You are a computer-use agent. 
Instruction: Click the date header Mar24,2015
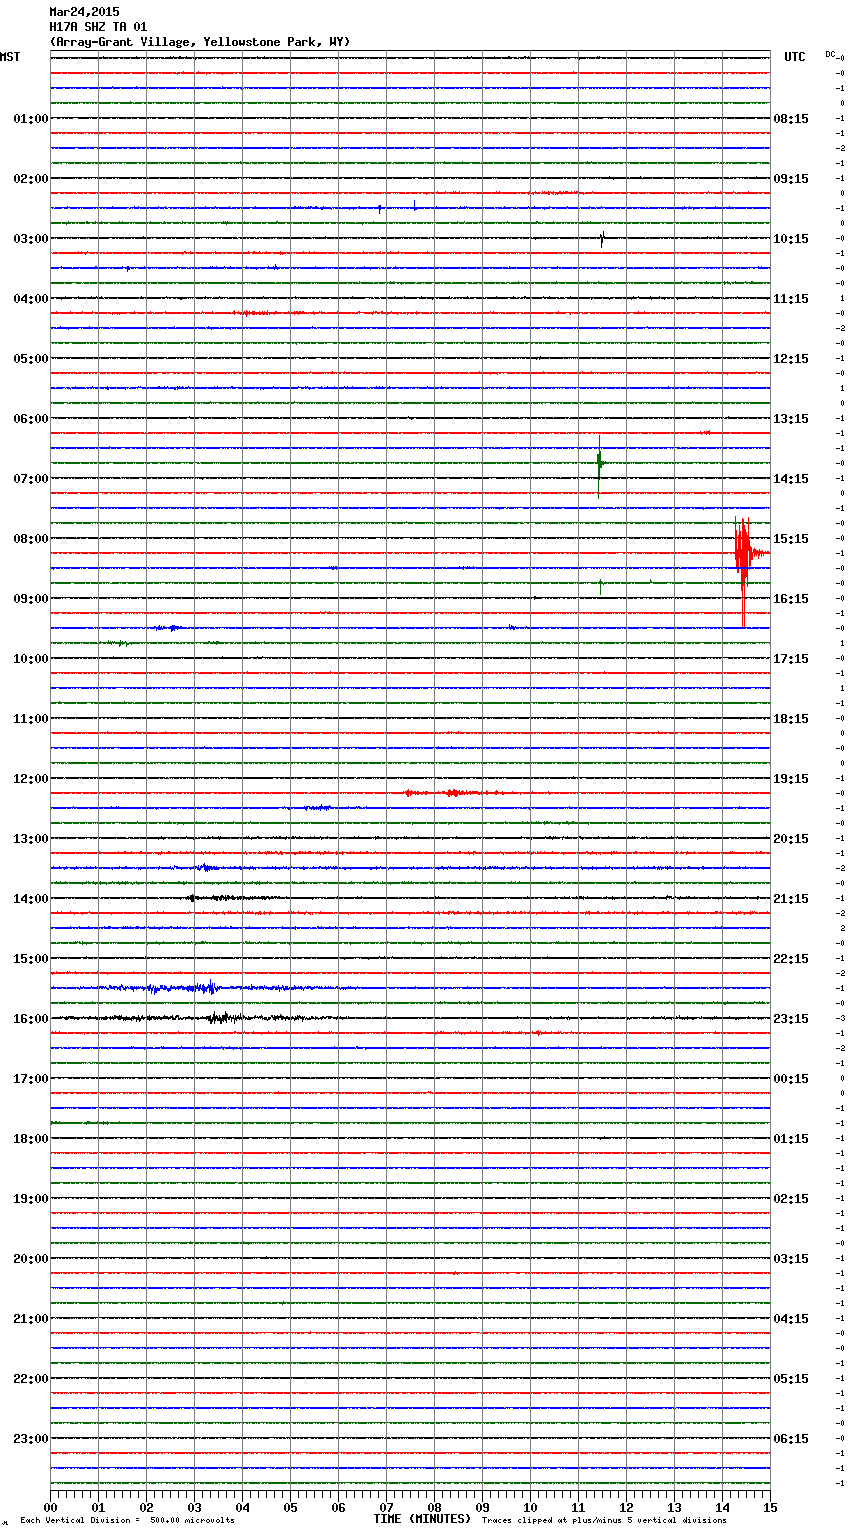[x=84, y=12]
